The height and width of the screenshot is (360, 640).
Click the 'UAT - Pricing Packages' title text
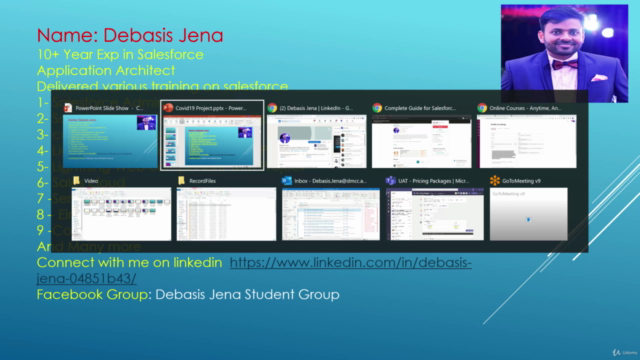433,181
